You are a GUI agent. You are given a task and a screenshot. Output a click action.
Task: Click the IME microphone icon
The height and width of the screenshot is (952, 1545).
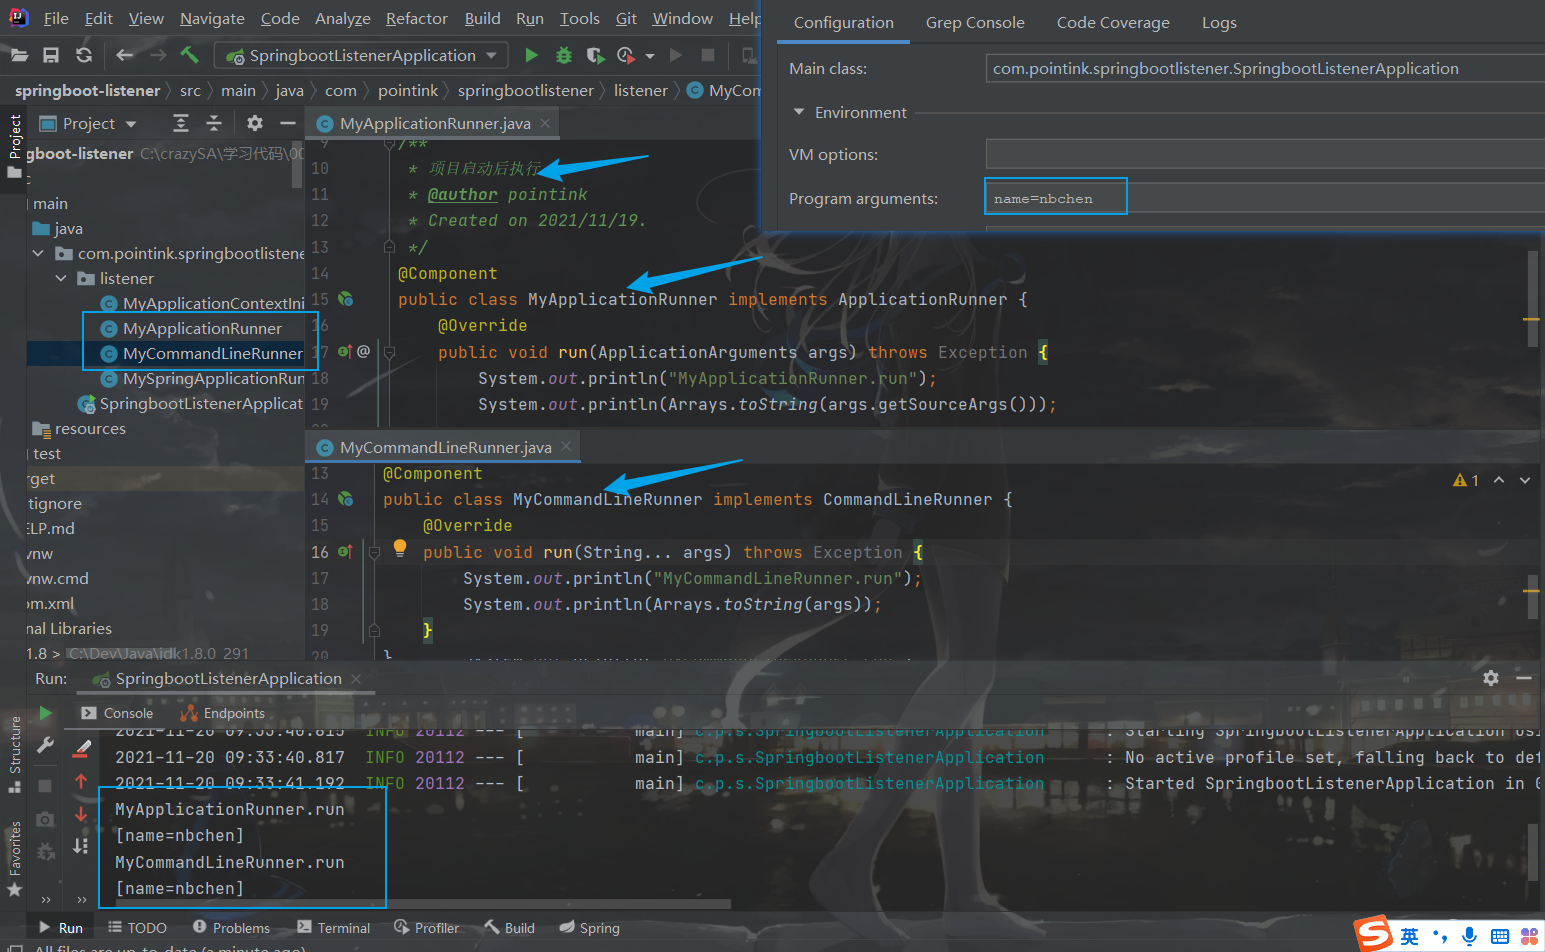coord(1469,936)
